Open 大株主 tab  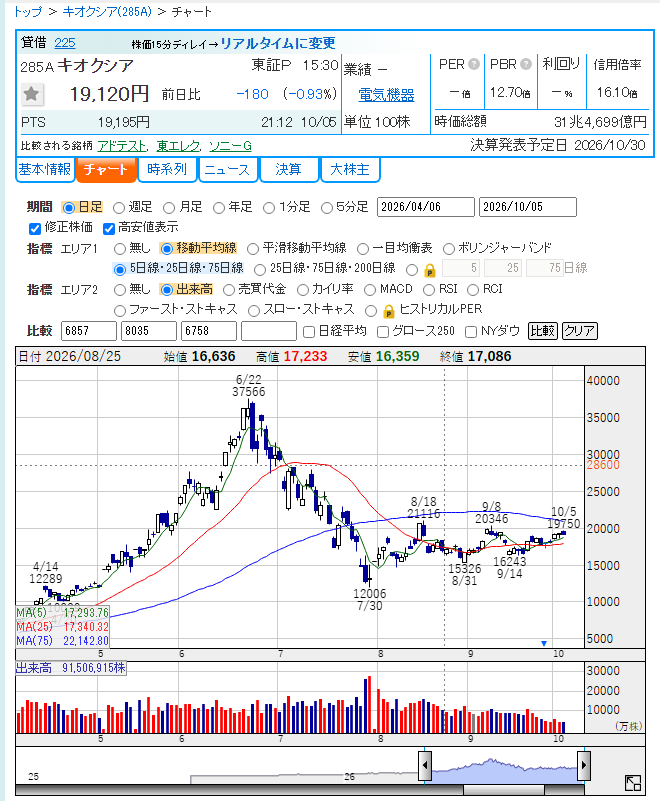point(350,169)
